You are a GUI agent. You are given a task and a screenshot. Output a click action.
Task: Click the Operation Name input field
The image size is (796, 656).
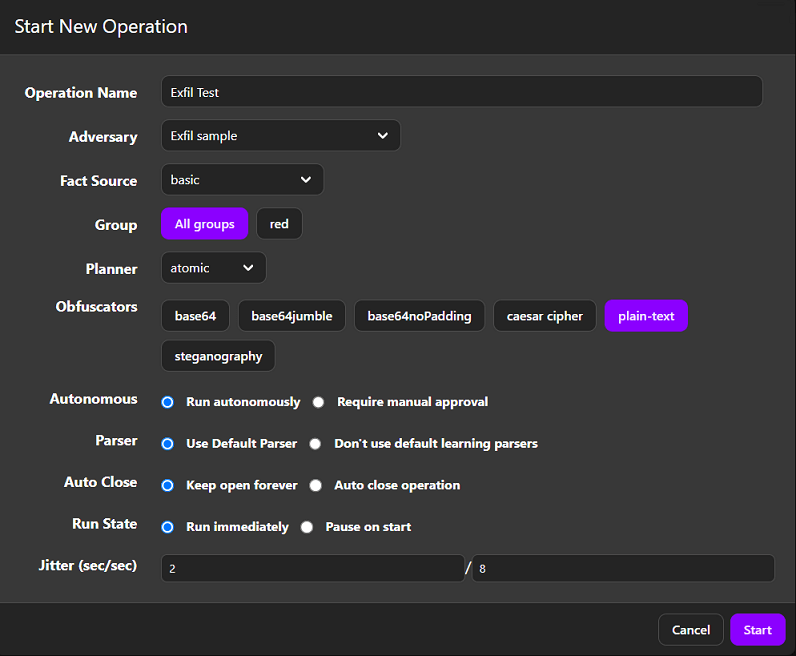[461, 92]
